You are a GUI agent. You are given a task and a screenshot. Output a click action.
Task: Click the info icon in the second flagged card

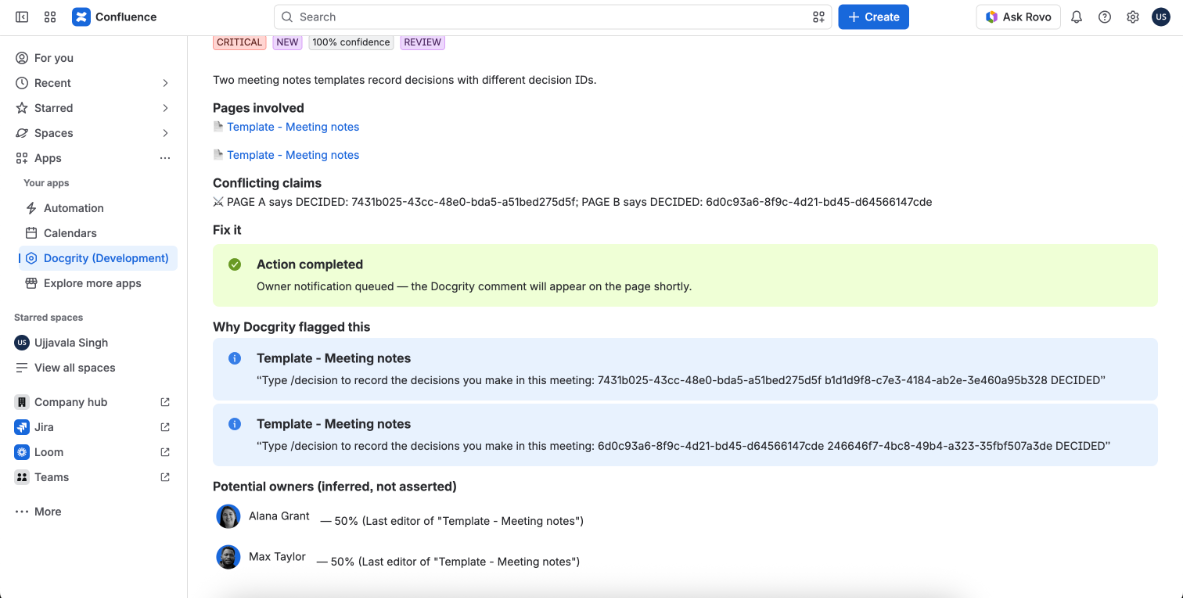[235, 424]
